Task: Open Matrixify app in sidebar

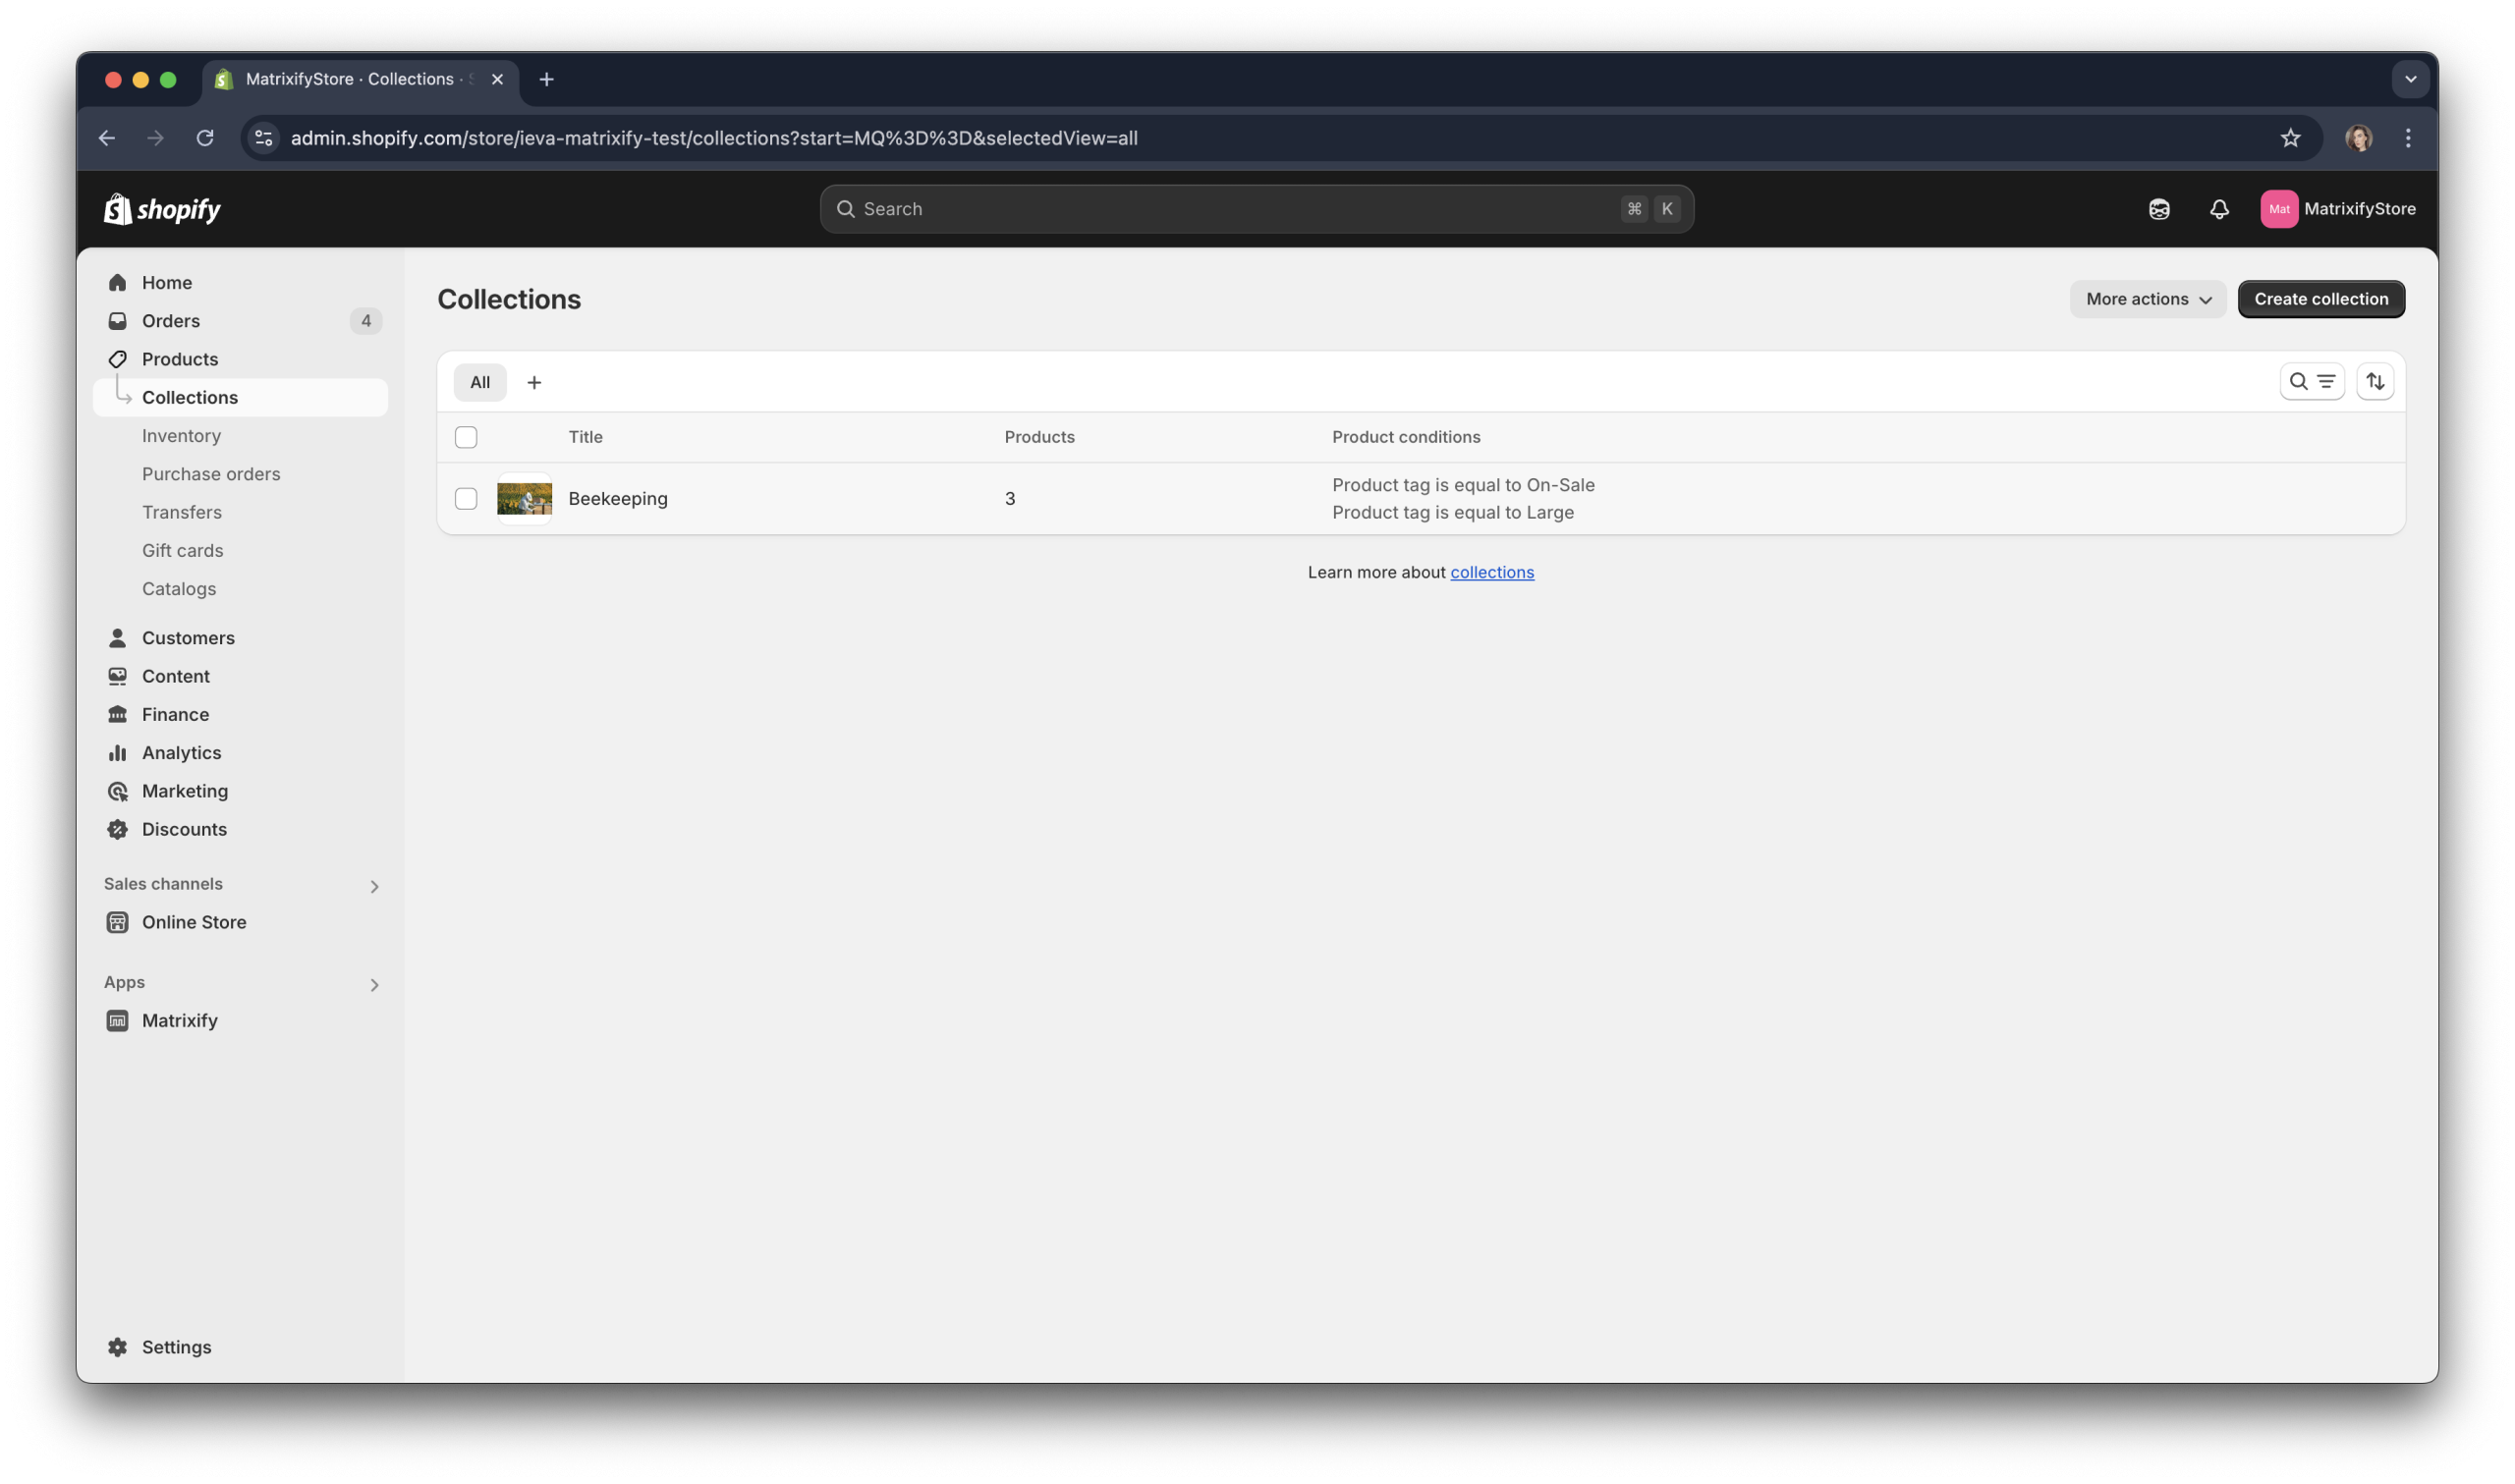Action: 179,1020
